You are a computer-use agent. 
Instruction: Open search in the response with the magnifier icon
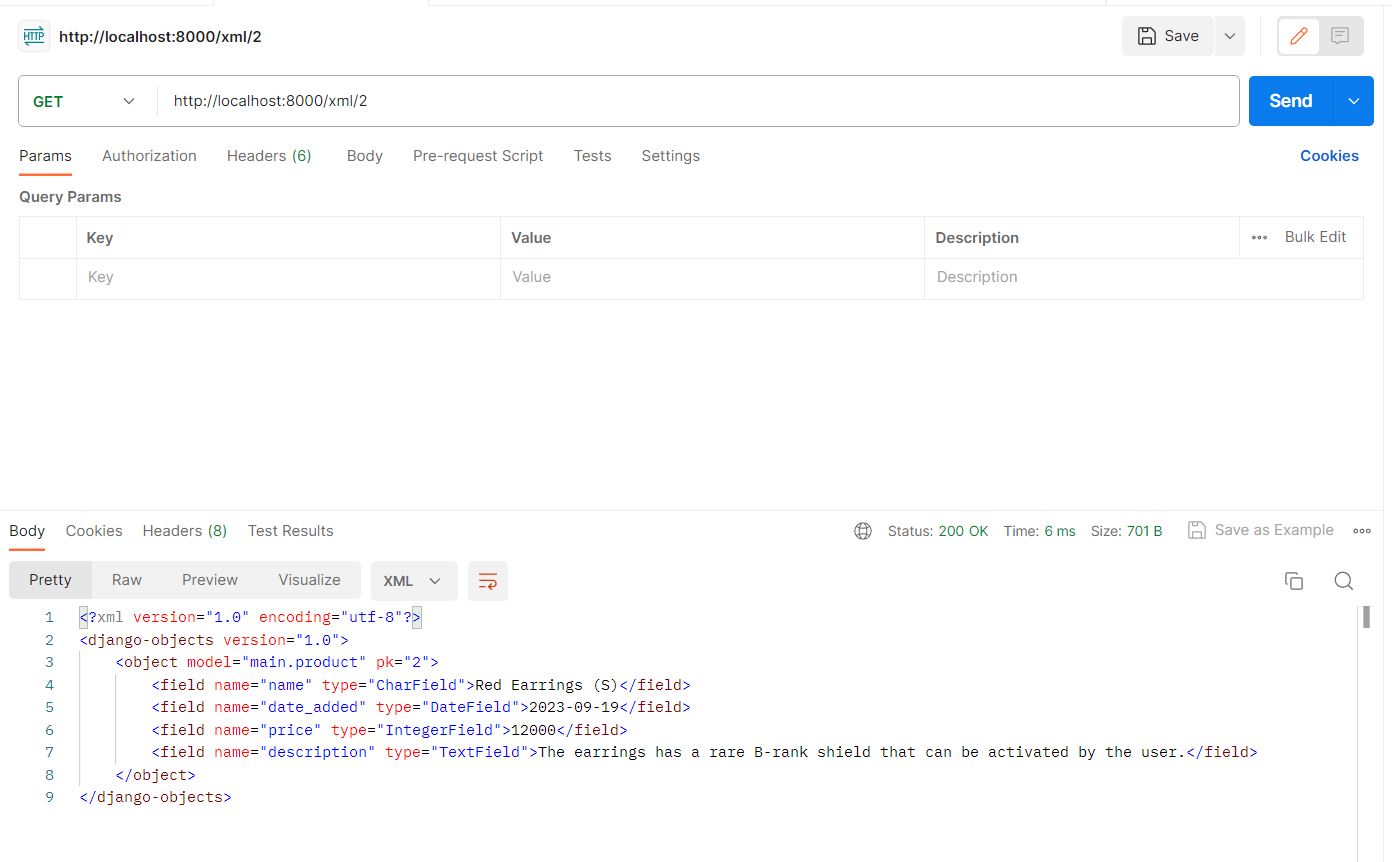(1344, 580)
